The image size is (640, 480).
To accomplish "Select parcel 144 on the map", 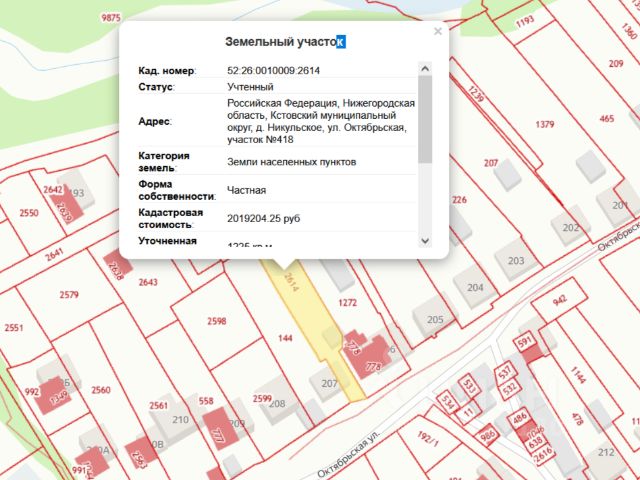I will coord(285,338).
